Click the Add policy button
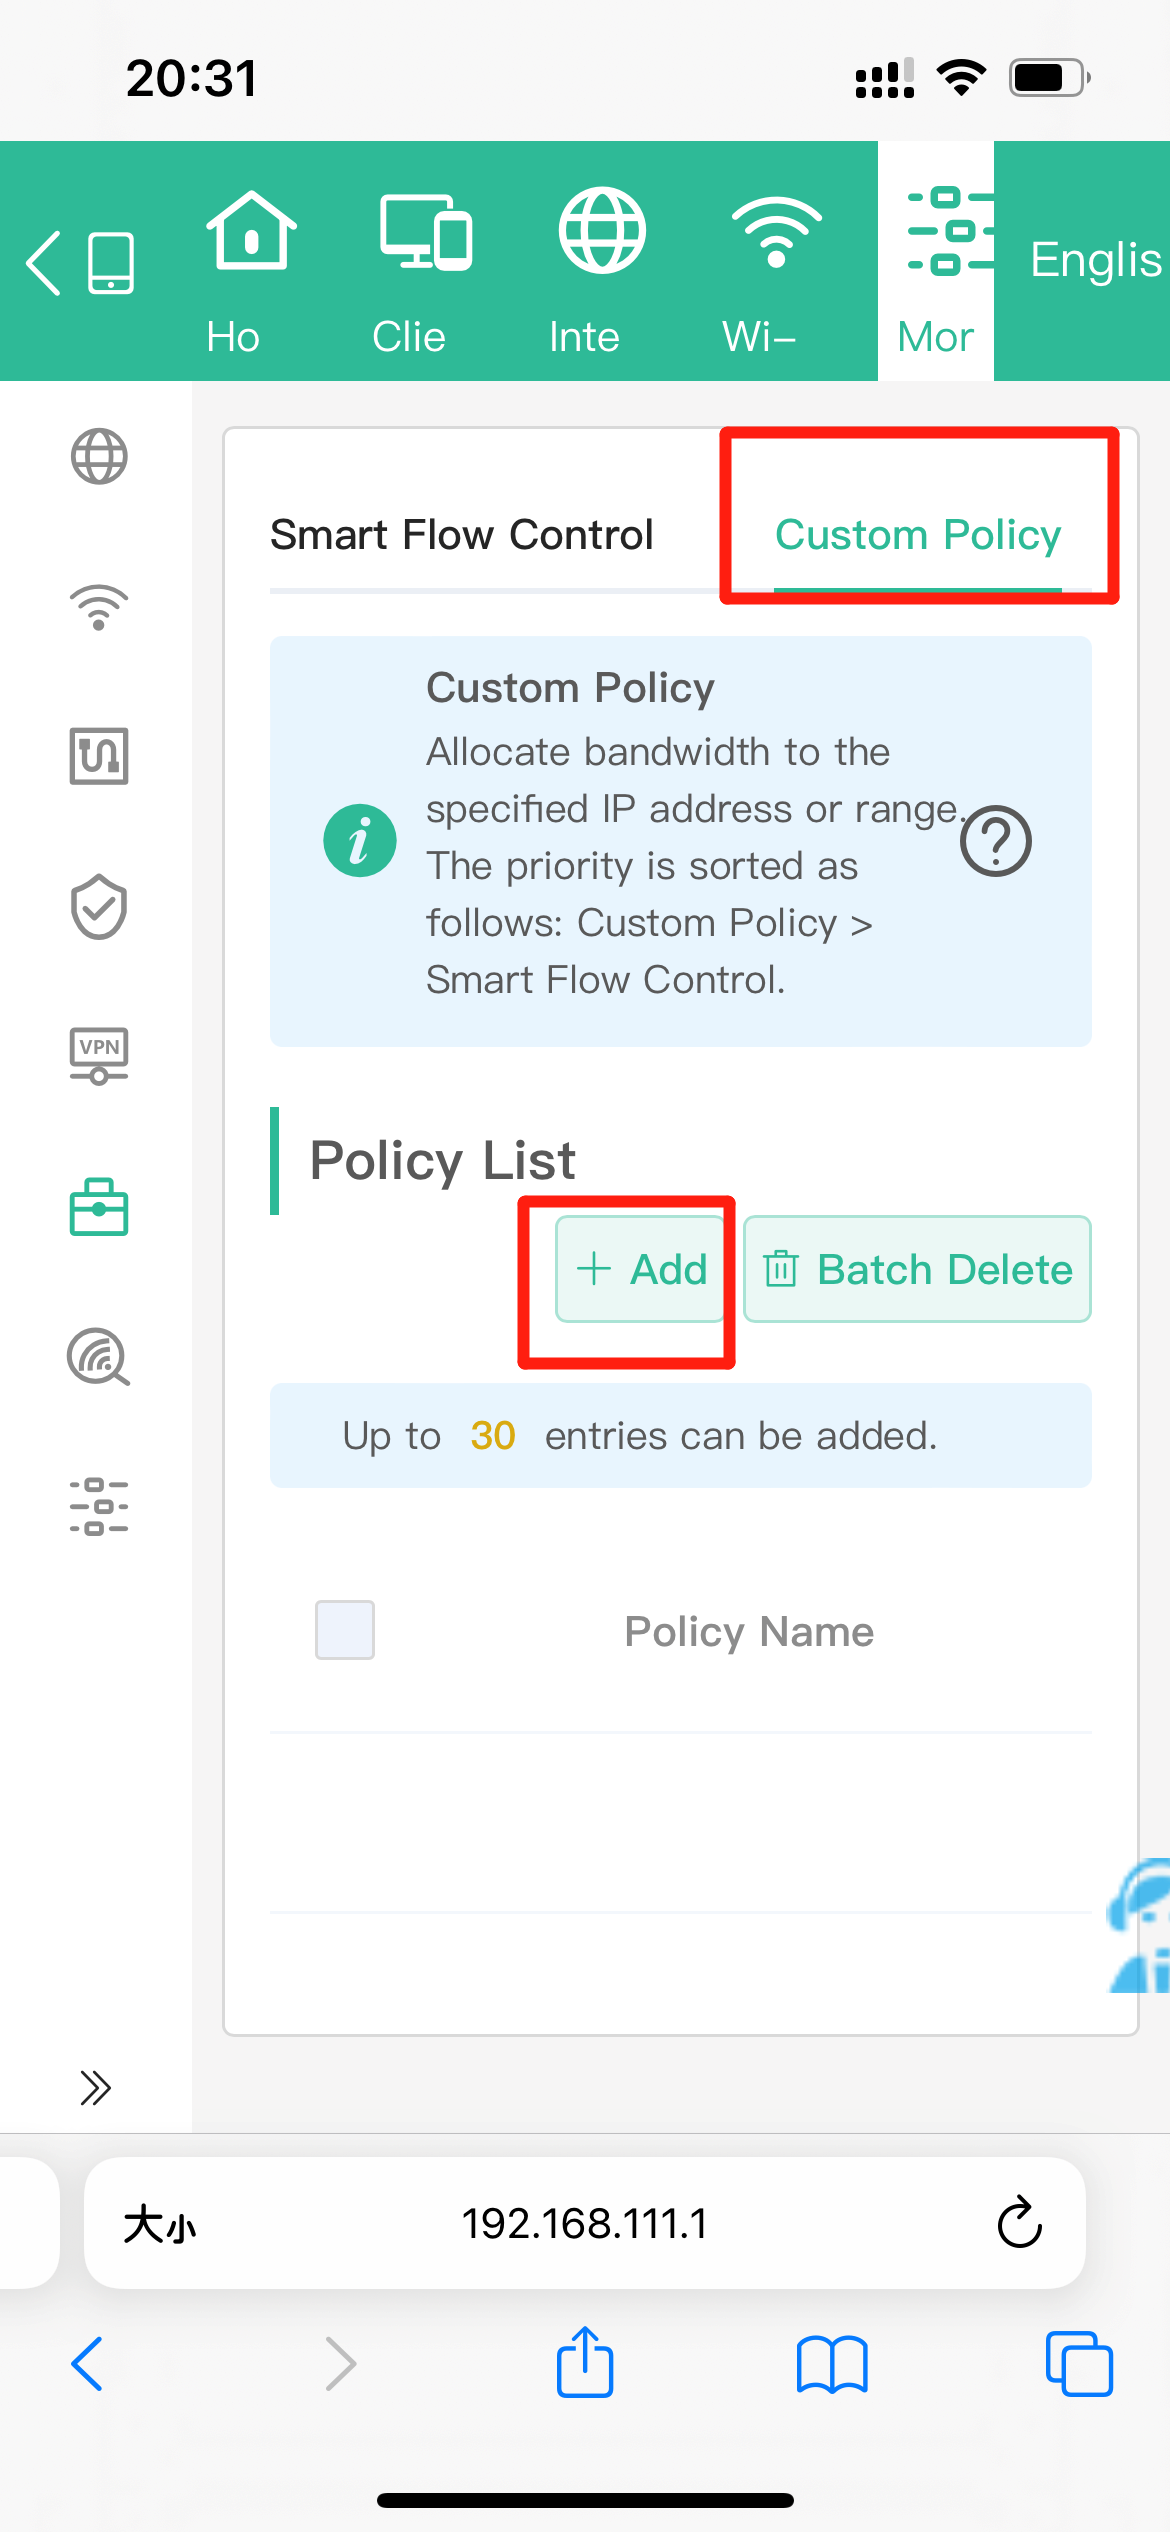The image size is (1170, 2532). coord(641,1269)
